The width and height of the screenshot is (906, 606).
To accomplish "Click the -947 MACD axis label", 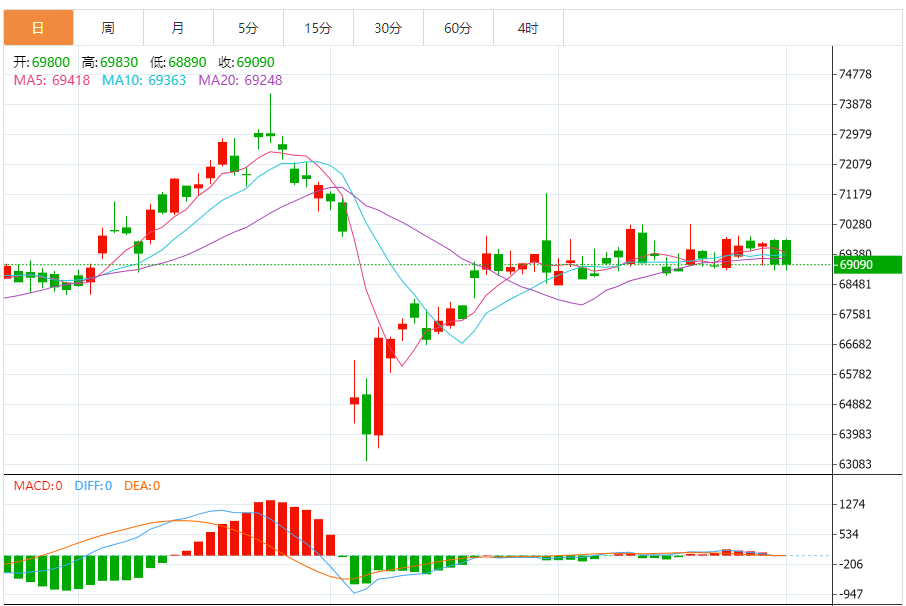I will click(x=851, y=594).
